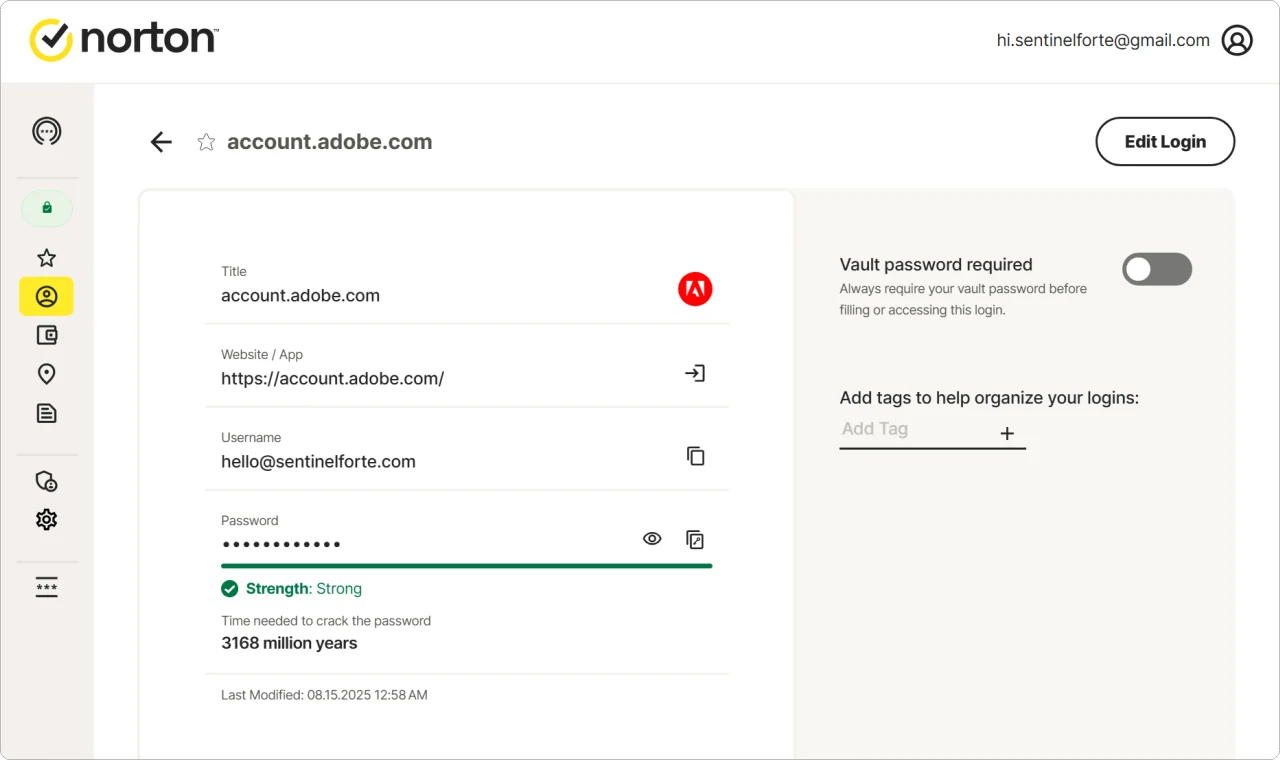Click 'Vault password required' heading
1280x760 pixels.
point(936,265)
